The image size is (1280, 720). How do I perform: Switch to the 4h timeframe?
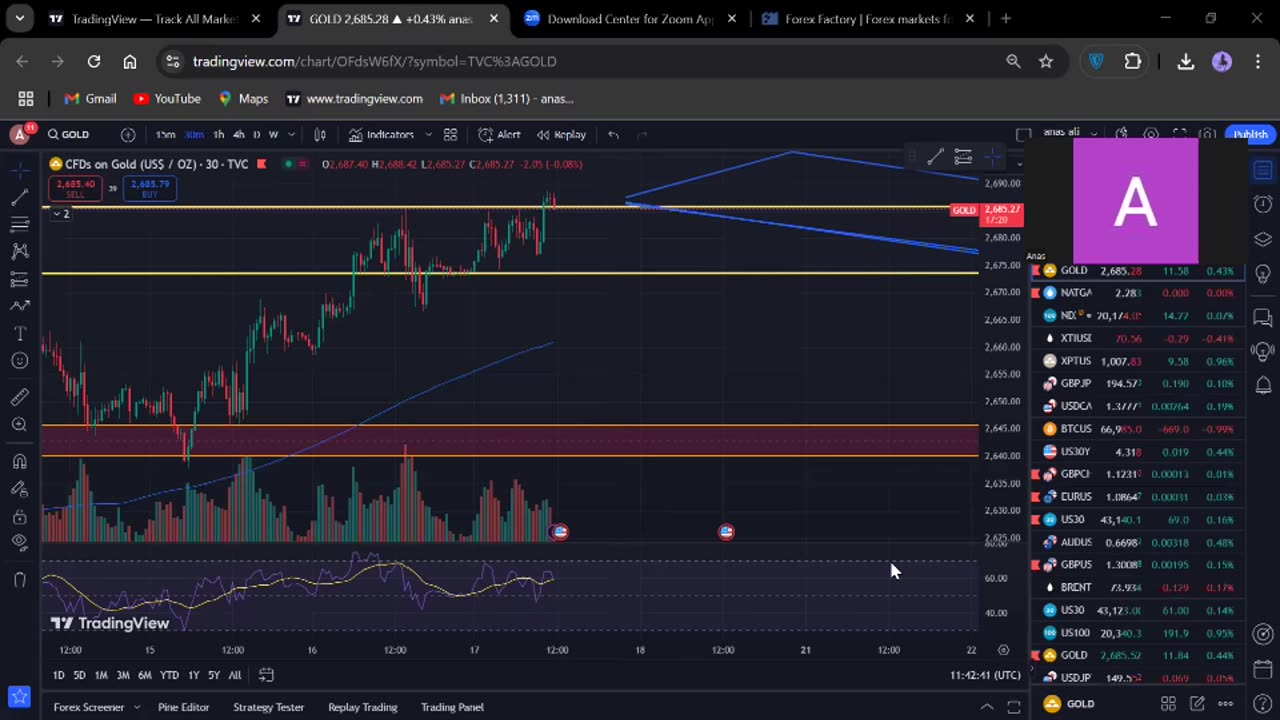coord(238,134)
